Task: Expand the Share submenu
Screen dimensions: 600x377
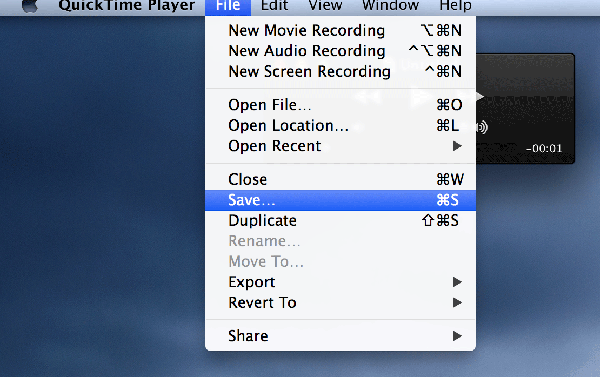Action: point(341,336)
